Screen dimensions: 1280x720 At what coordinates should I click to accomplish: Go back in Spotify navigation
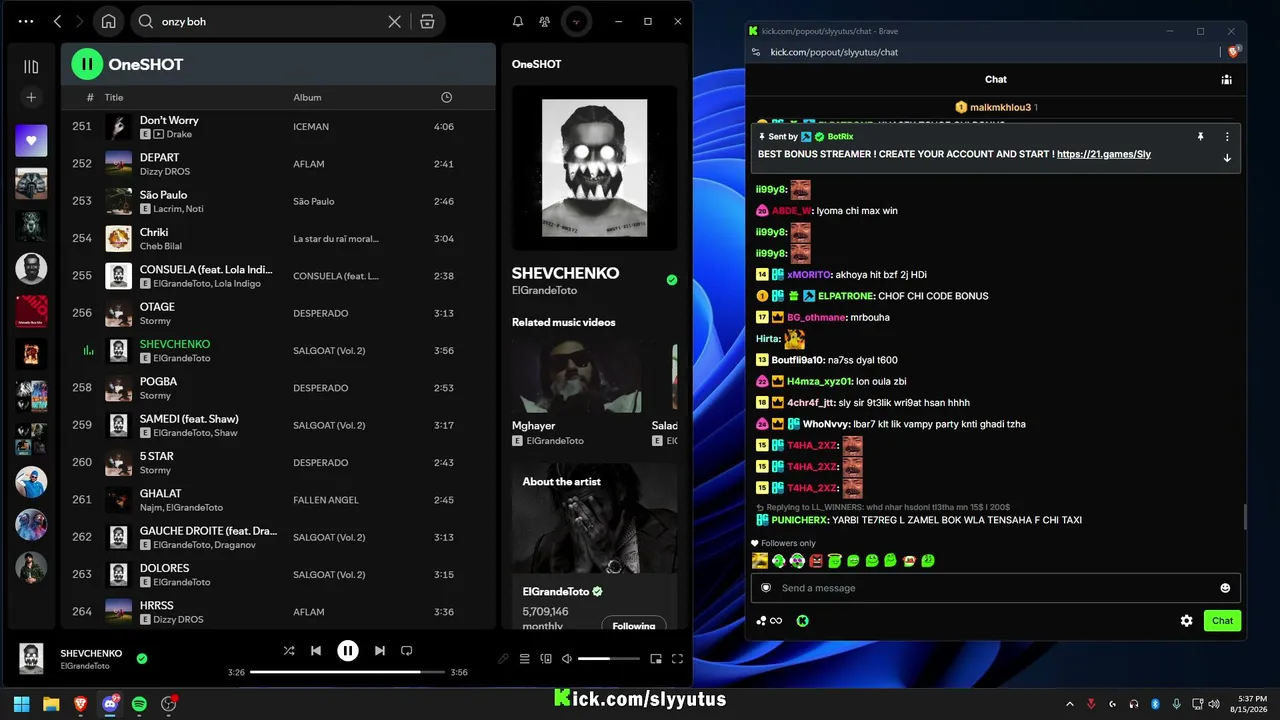(57, 21)
